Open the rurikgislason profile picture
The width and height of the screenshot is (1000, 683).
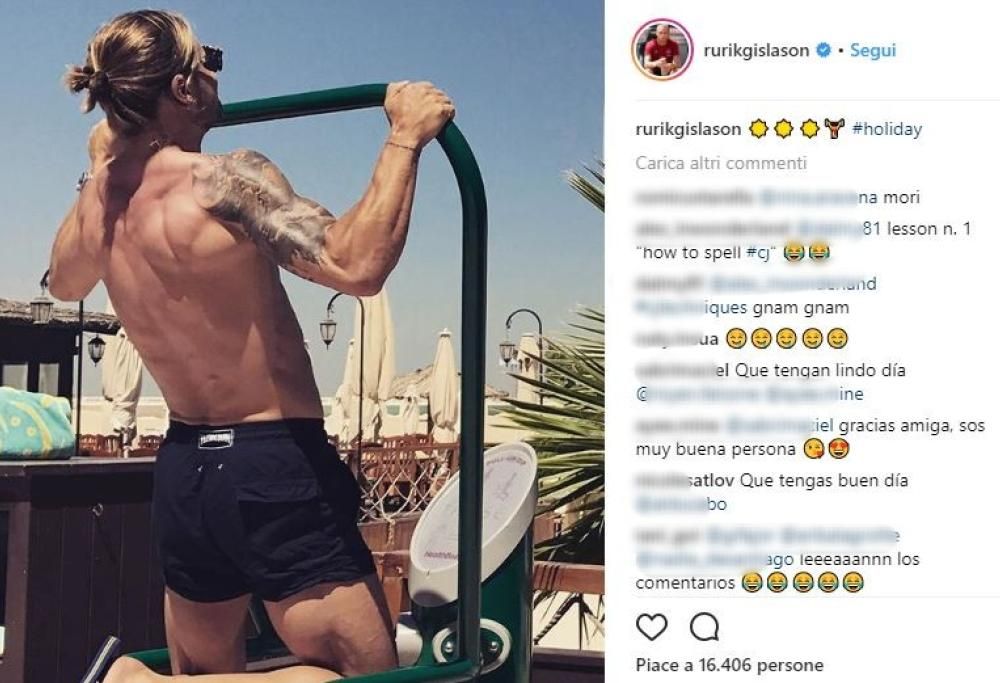(x=662, y=50)
